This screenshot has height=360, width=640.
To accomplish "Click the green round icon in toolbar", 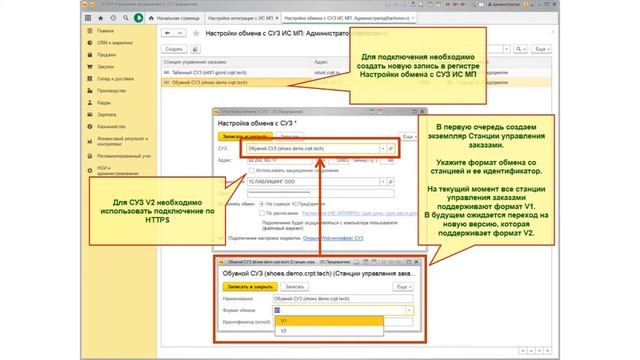I will click(139, 18).
